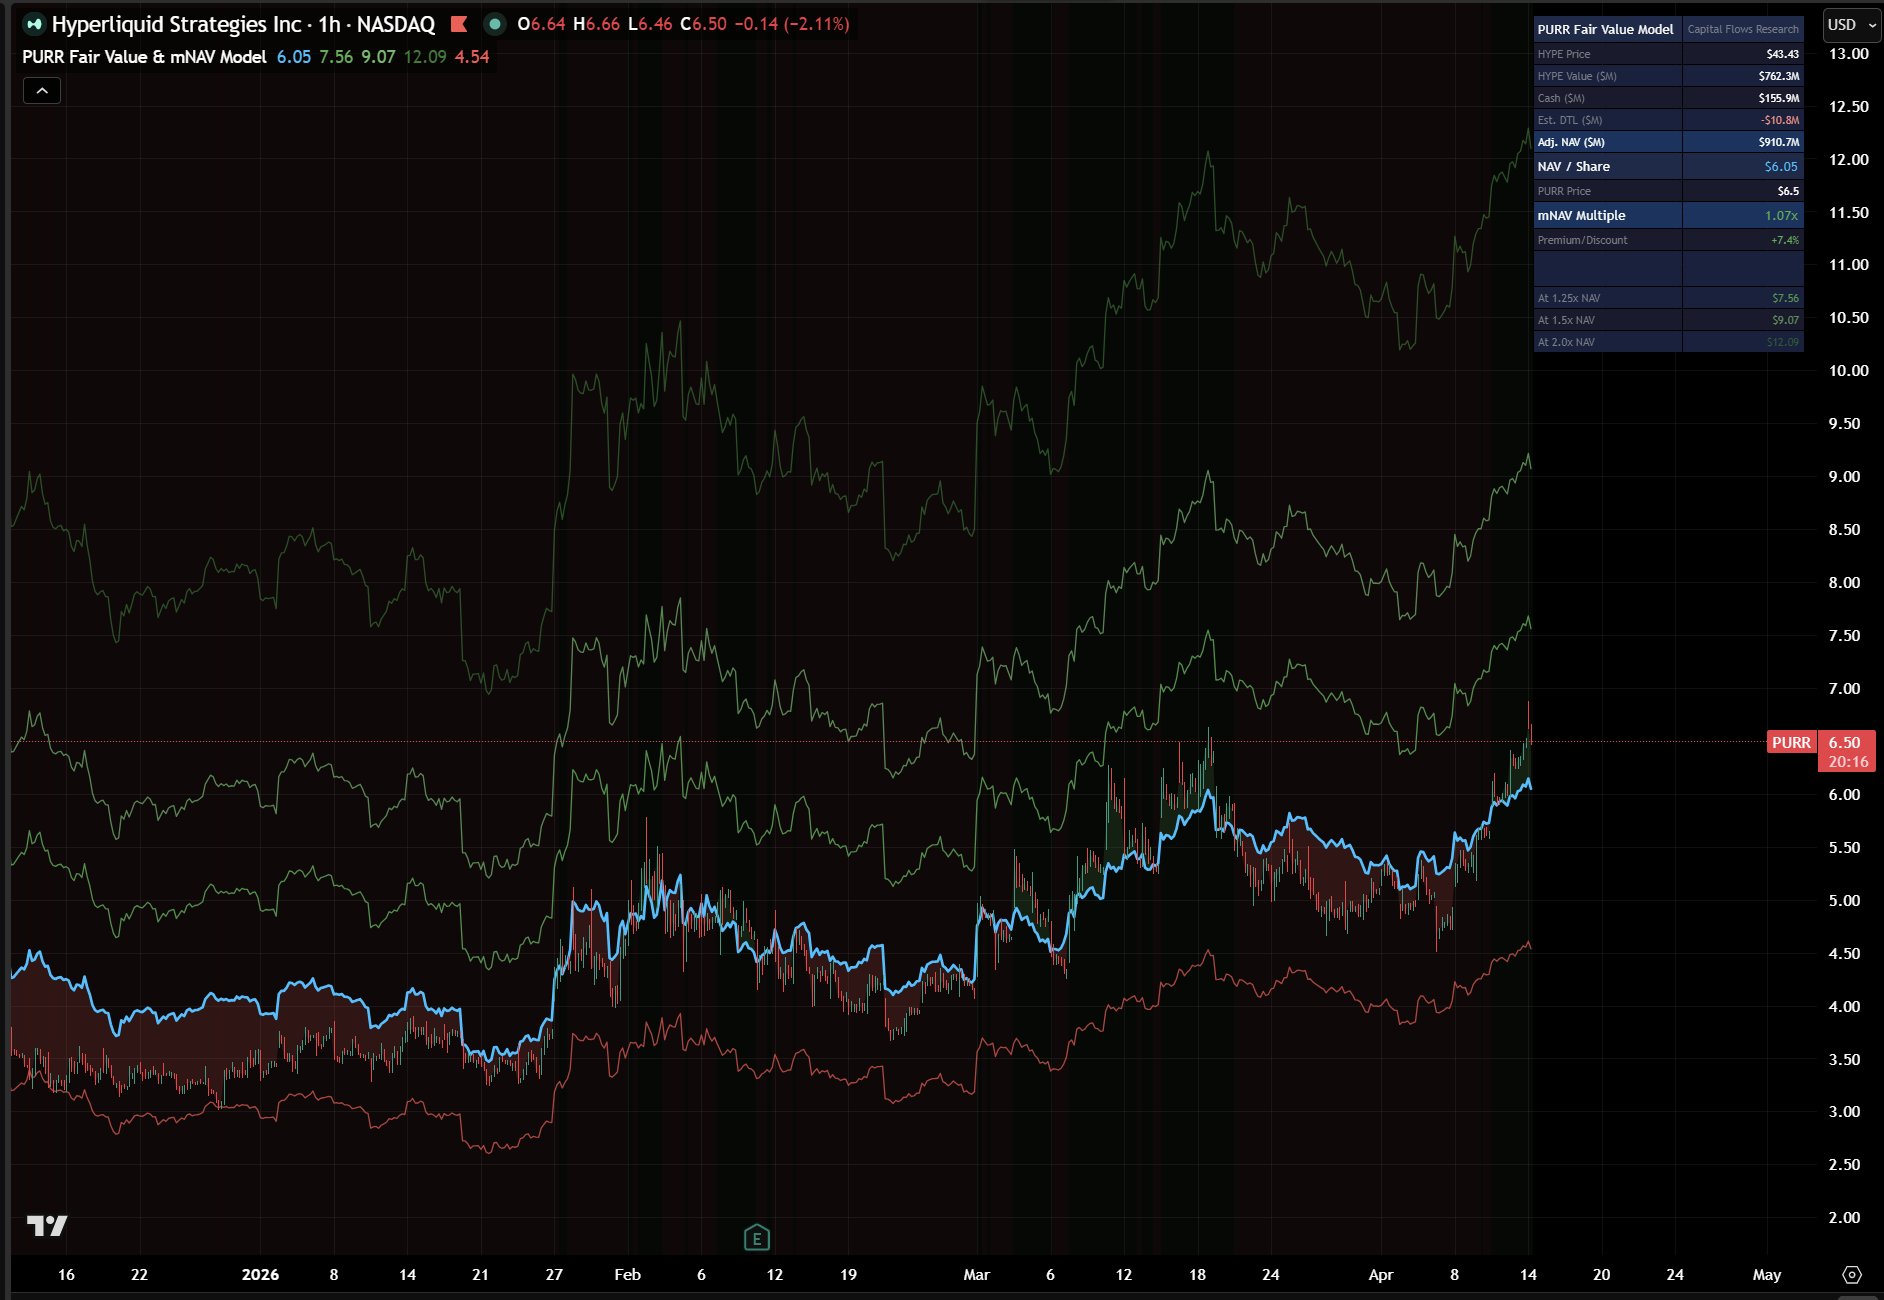The width and height of the screenshot is (1884, 1300).
Task: Click the 10.00 price axis label
Action: pyautogui.click(x=1848, y=371)
